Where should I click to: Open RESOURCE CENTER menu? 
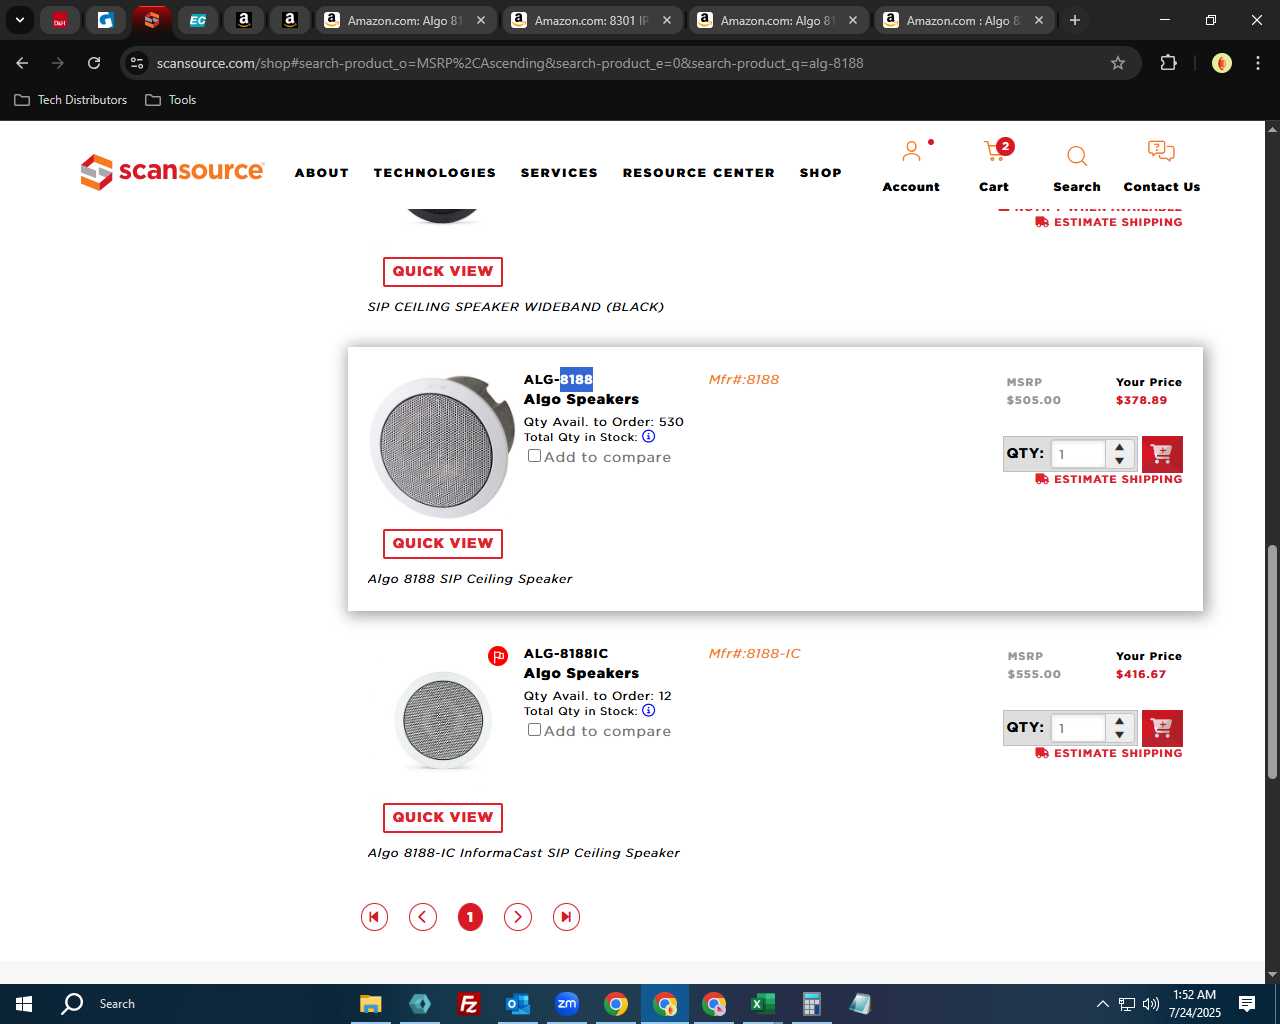point(699,173)
